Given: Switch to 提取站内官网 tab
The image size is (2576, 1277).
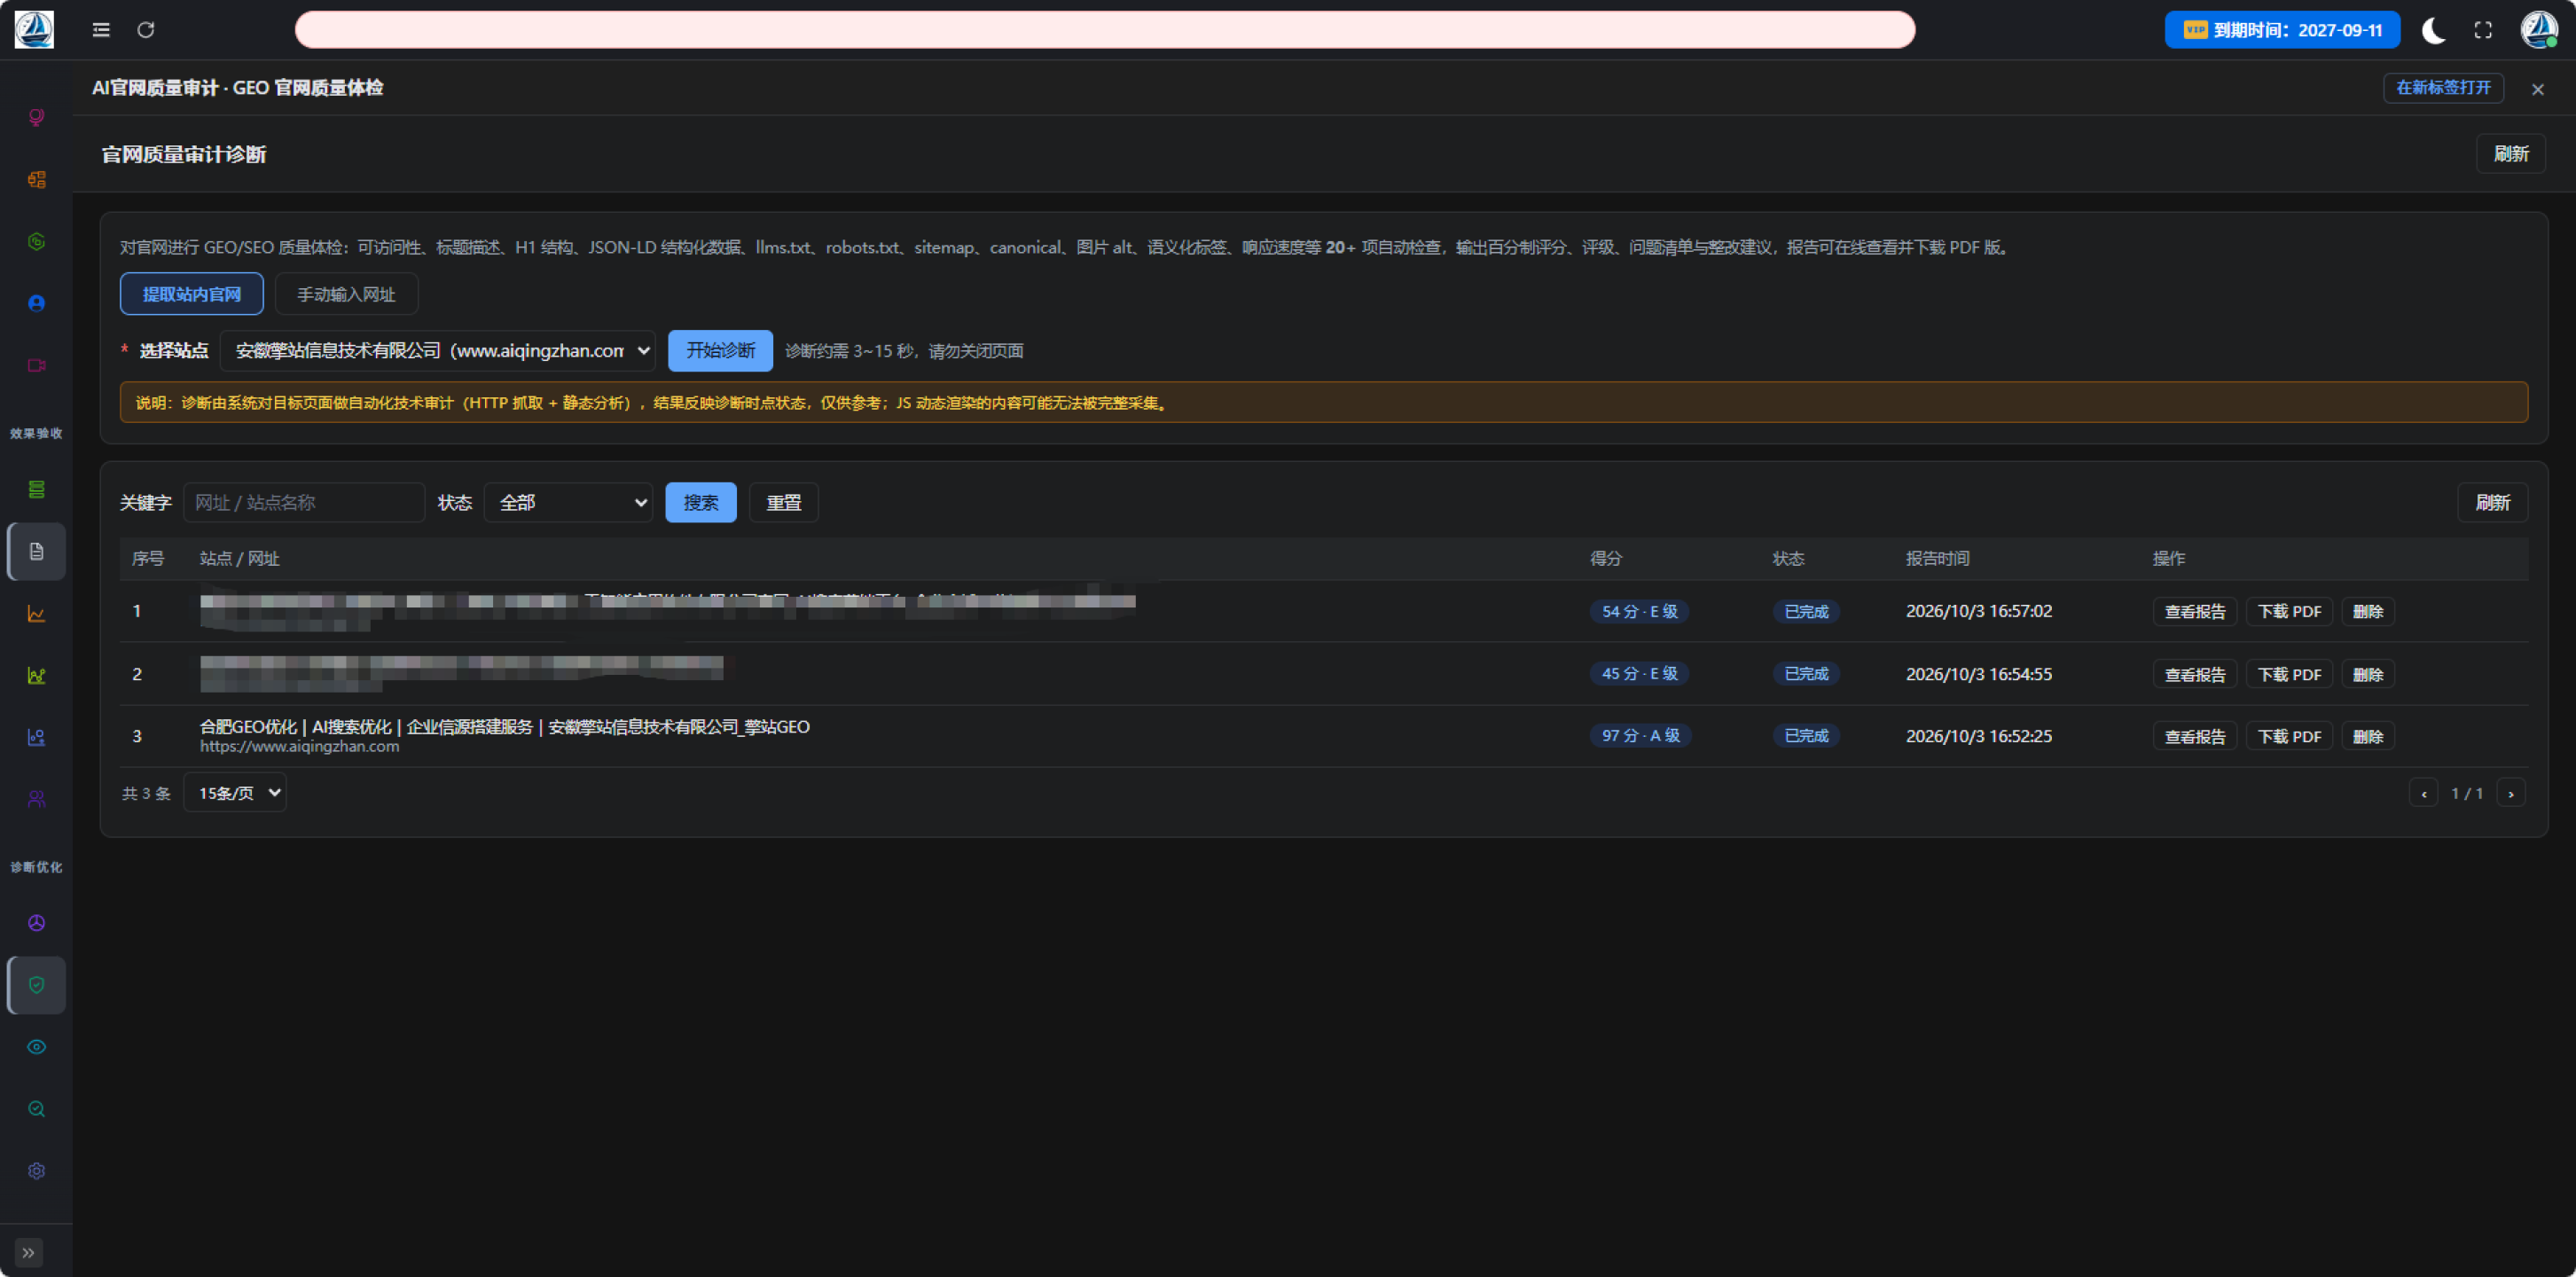Looking at the screenshot, I should pos(192,294).
